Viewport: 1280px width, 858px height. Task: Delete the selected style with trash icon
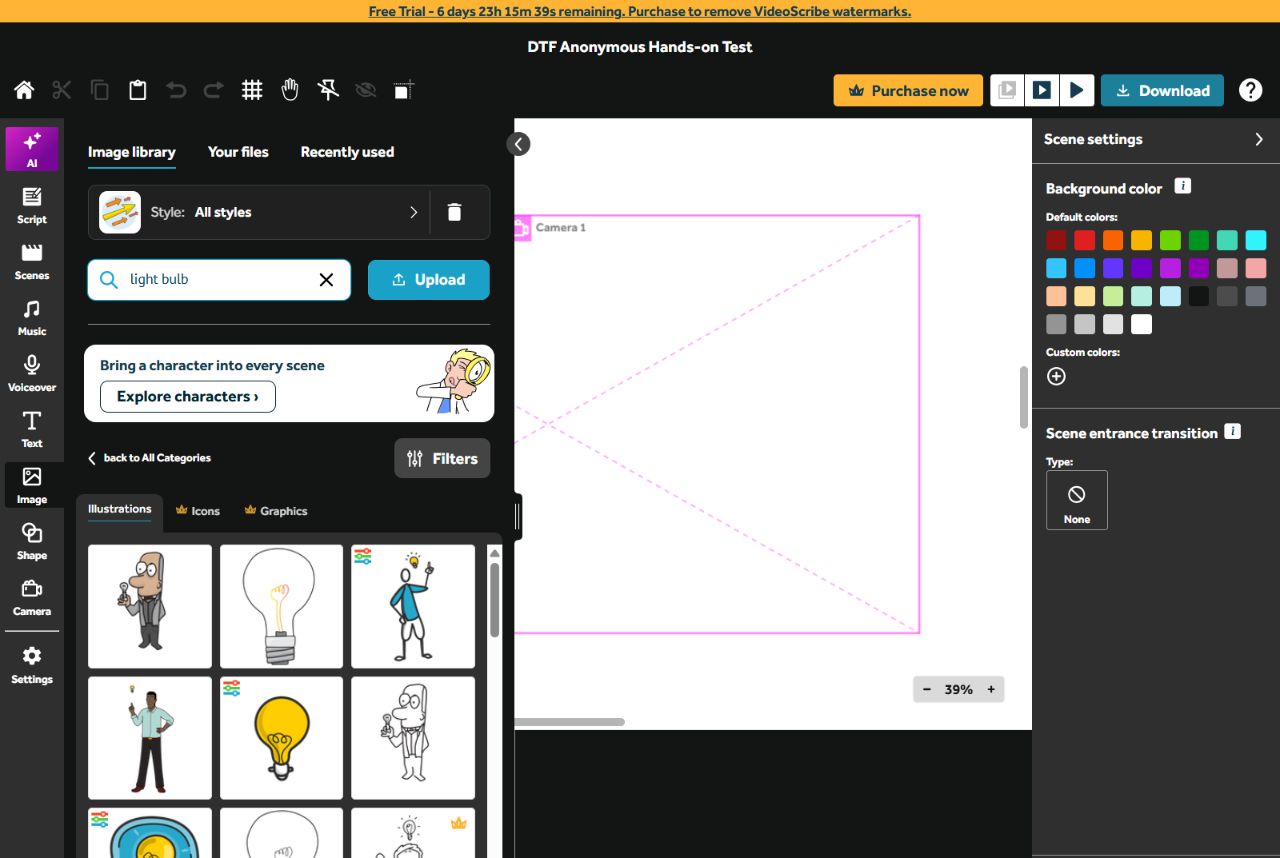point(454,212)
